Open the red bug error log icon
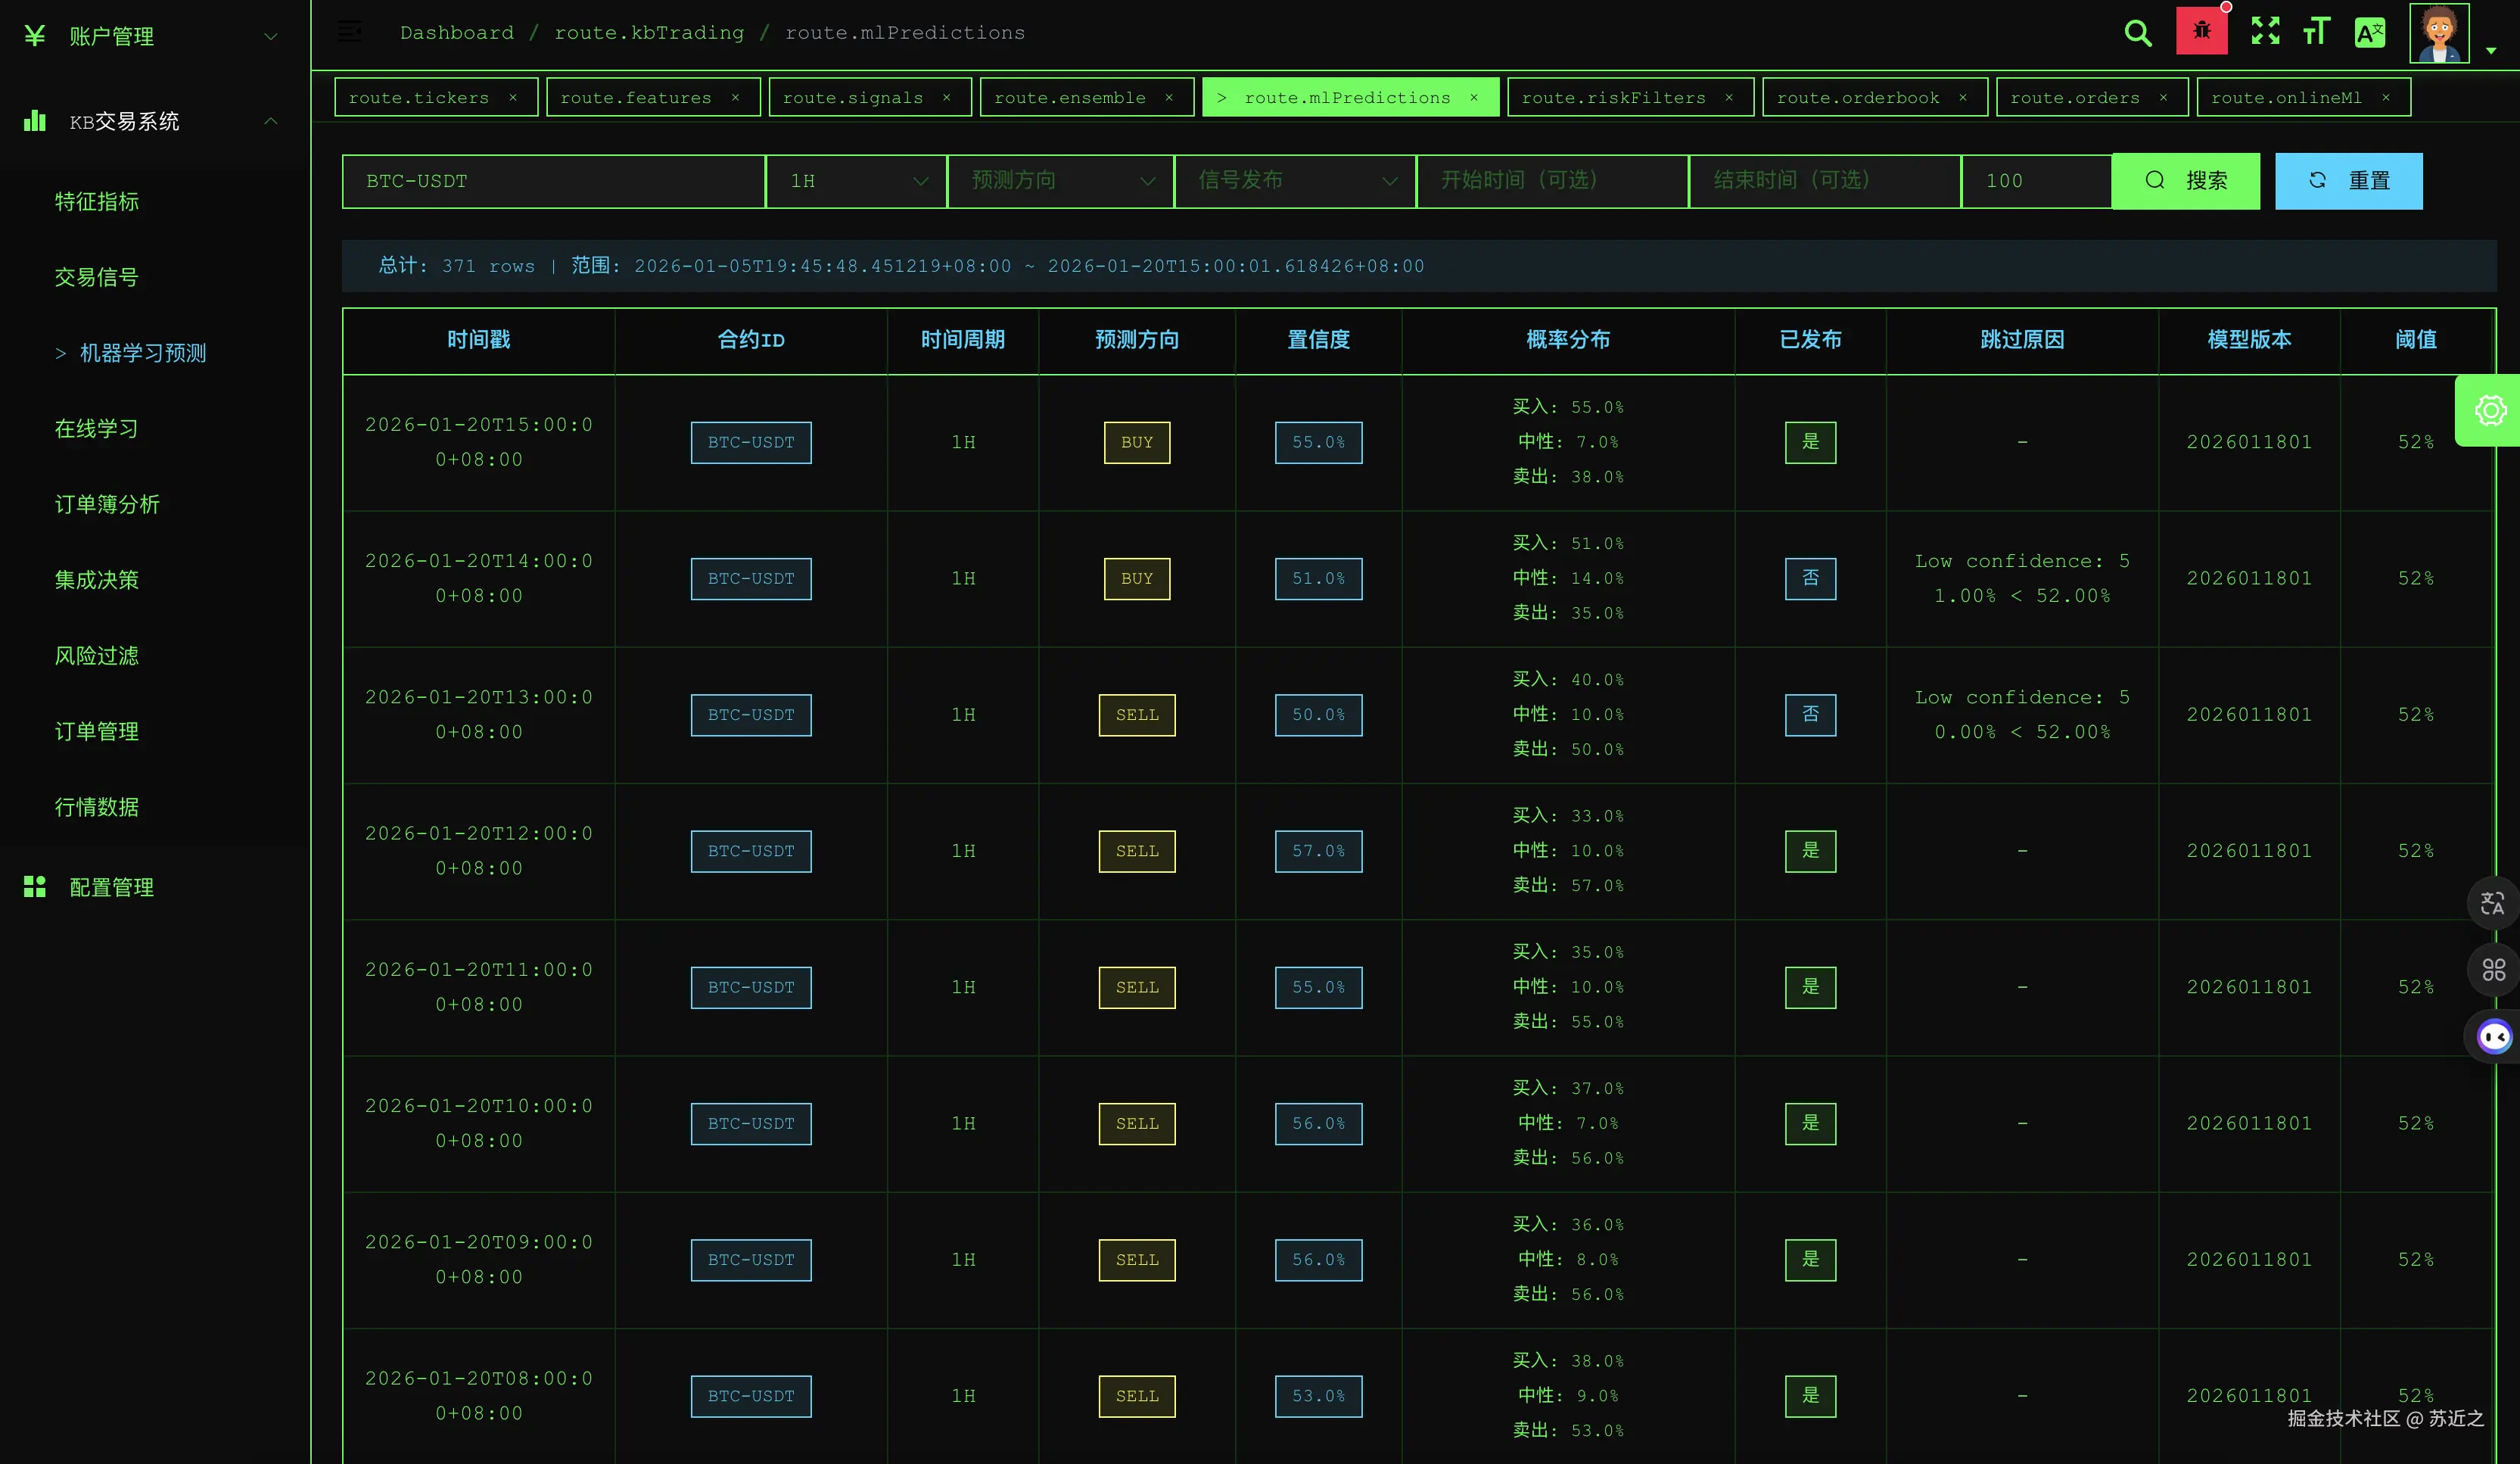 2201,31
